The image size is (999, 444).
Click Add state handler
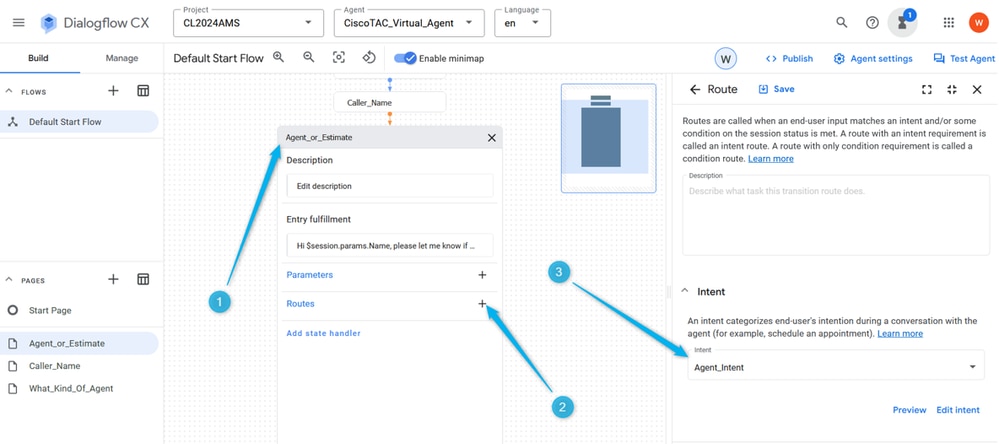coord(324,333)
